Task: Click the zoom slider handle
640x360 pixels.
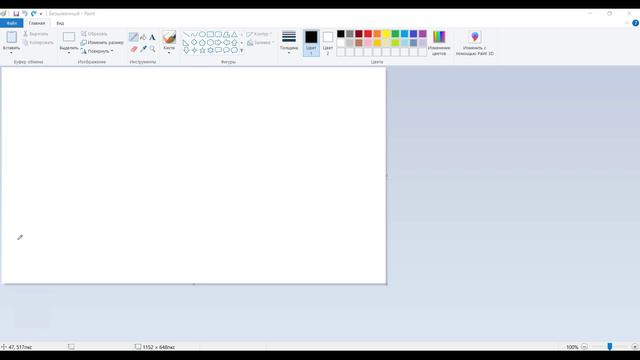Action: [610, 347]
